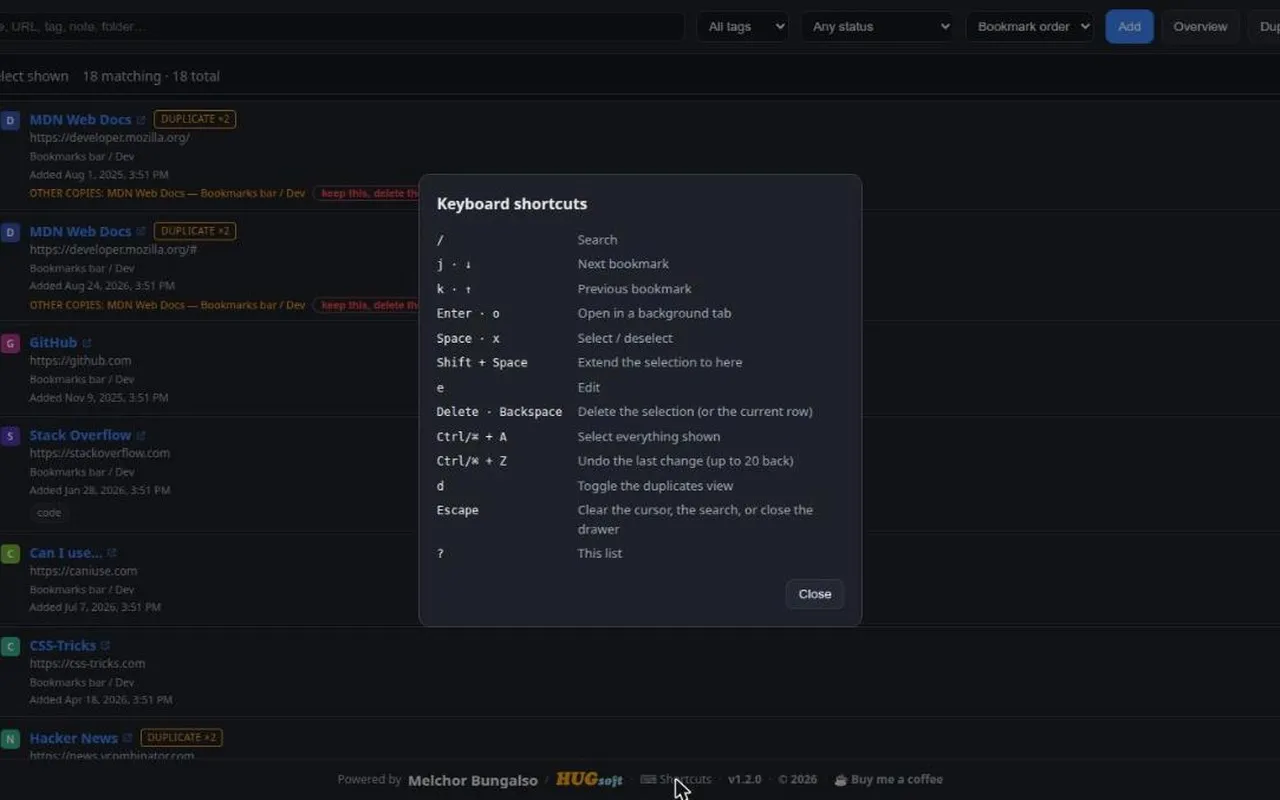Open external link icon beside Stack Overflow
This screenshot has height=800, width=1280.
(x=141, y=436)
